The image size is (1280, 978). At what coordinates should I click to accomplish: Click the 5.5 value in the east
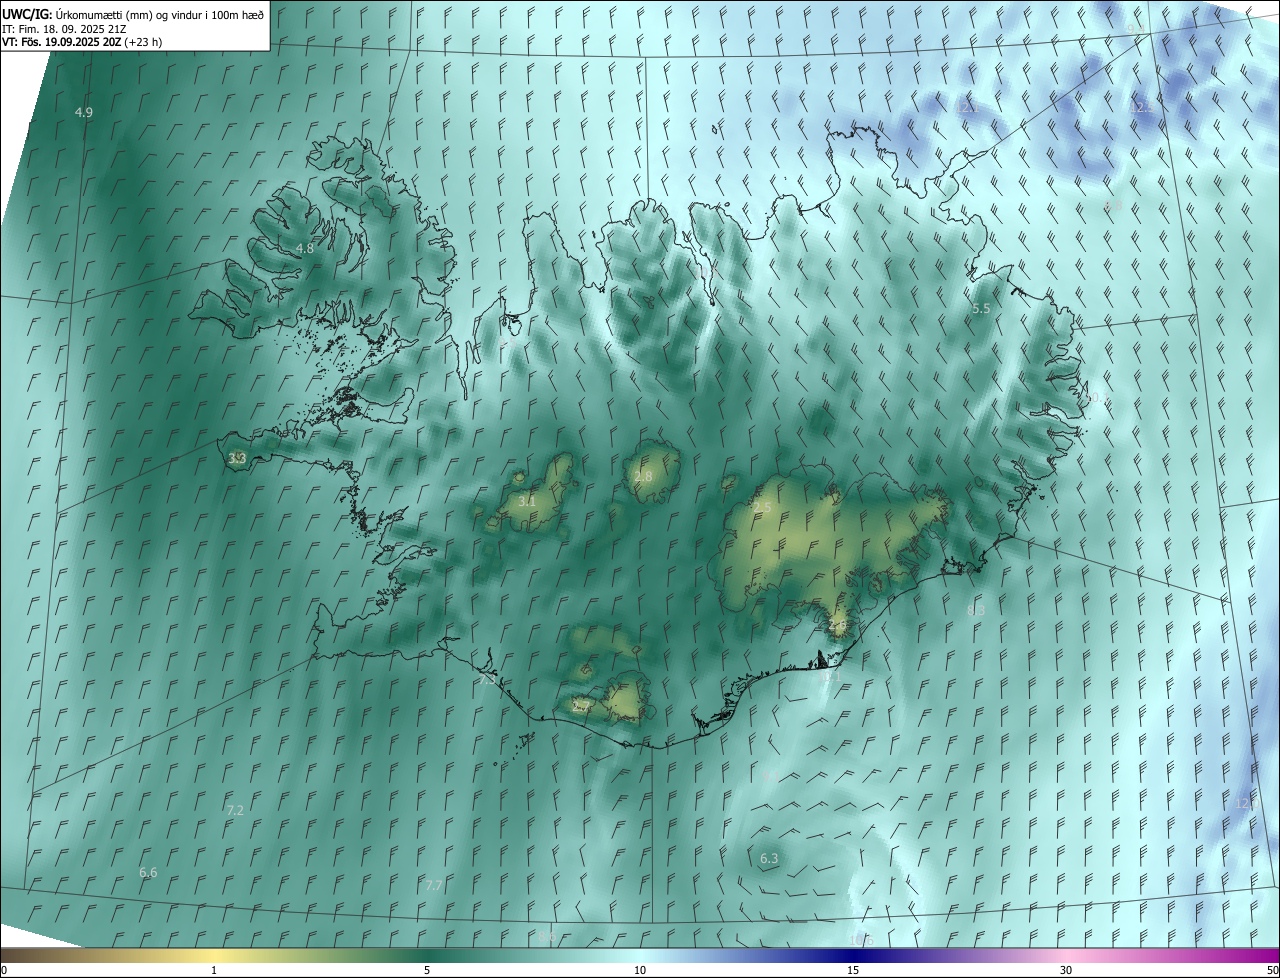[981, 309]
